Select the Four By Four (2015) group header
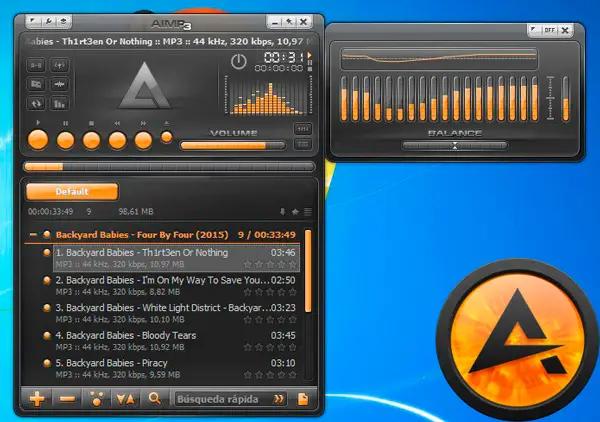This screenshot has width=600, height=422. click(164, 235)
